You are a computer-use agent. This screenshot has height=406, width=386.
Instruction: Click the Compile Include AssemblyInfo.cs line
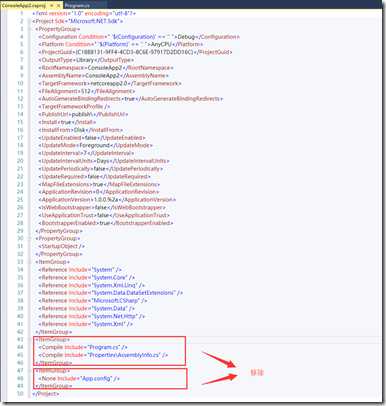[x=103, y=355]
